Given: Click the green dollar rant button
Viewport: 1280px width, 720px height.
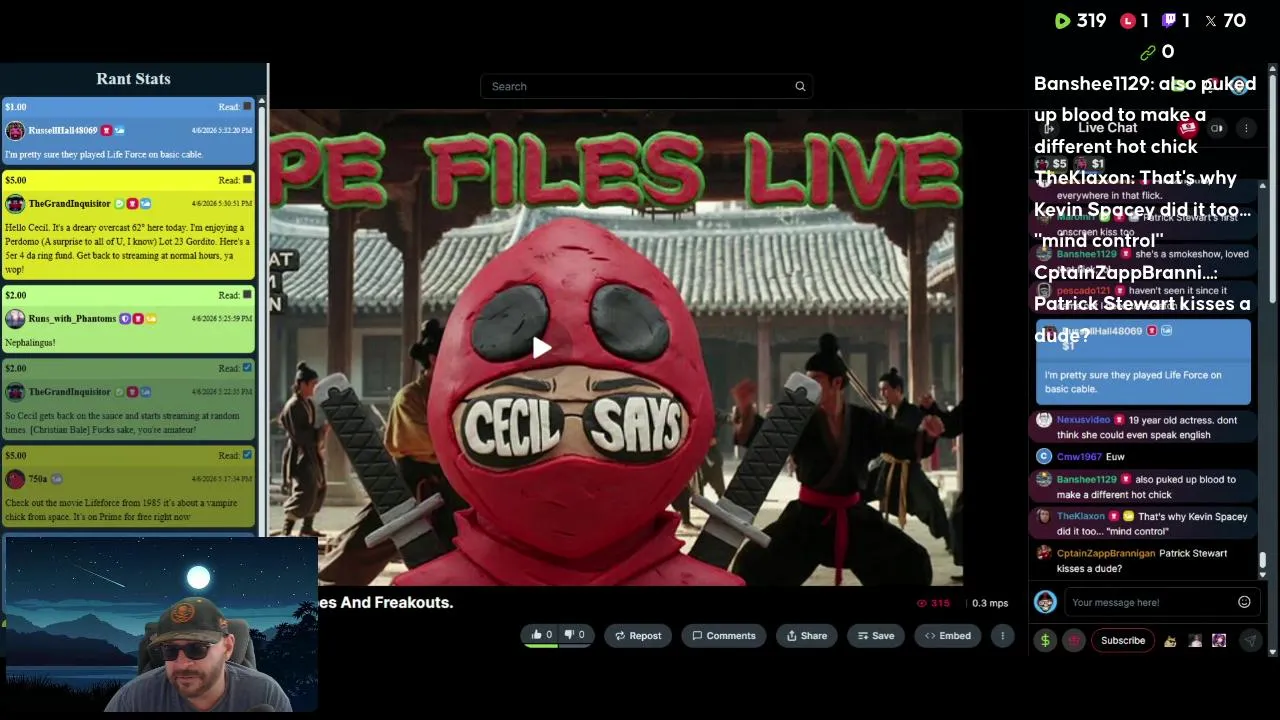Looking at the screenshot, I should click(x=1045, y=641).
